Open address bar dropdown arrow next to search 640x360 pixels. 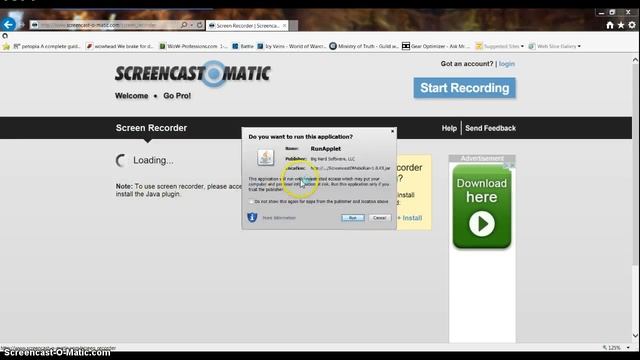[191, 25]
